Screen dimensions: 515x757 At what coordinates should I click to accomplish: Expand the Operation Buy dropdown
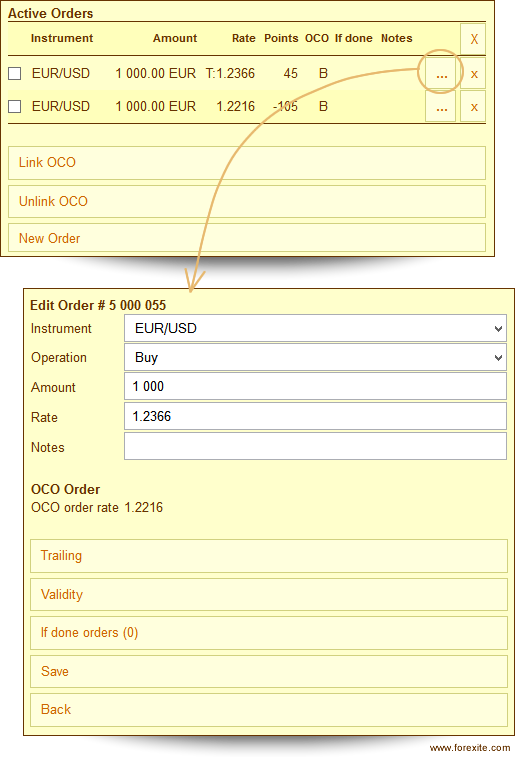[315, 357]
